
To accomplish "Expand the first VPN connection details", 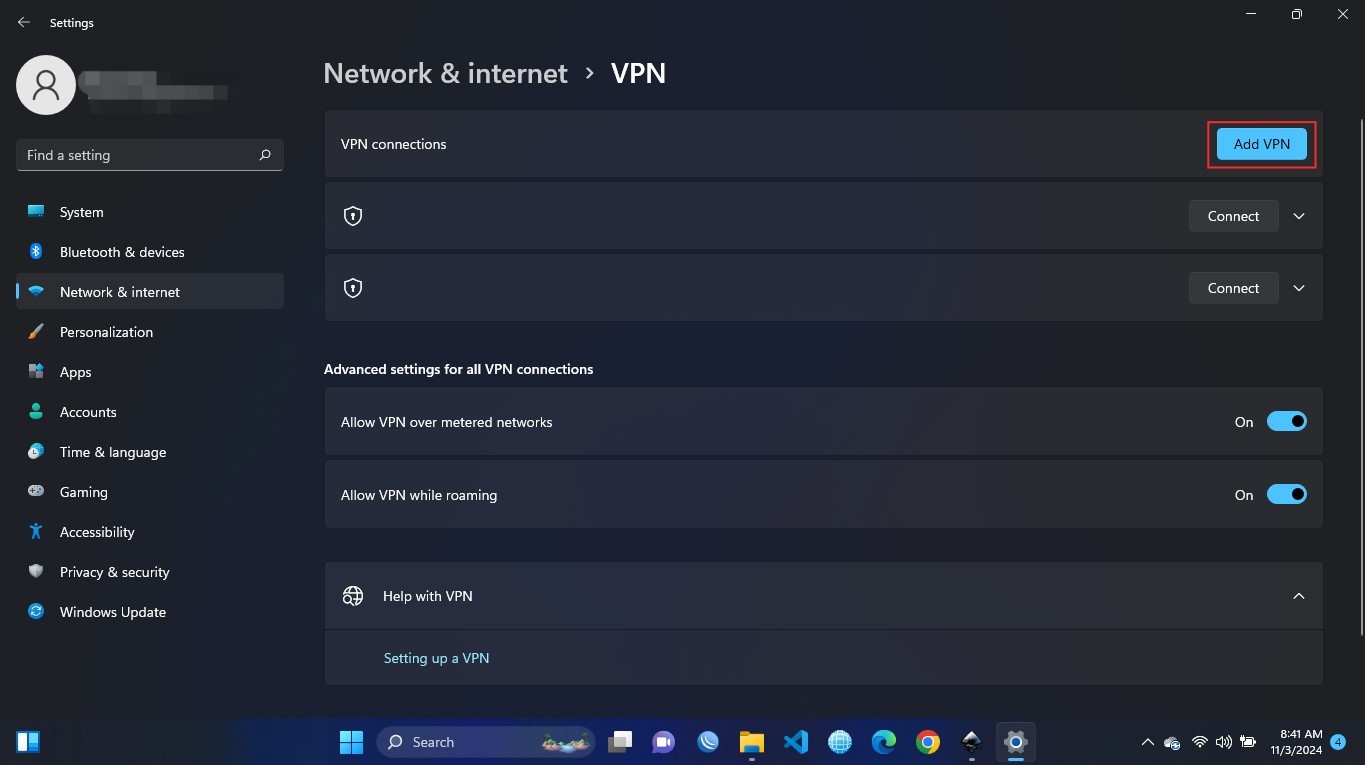I will pos(1299,216).
